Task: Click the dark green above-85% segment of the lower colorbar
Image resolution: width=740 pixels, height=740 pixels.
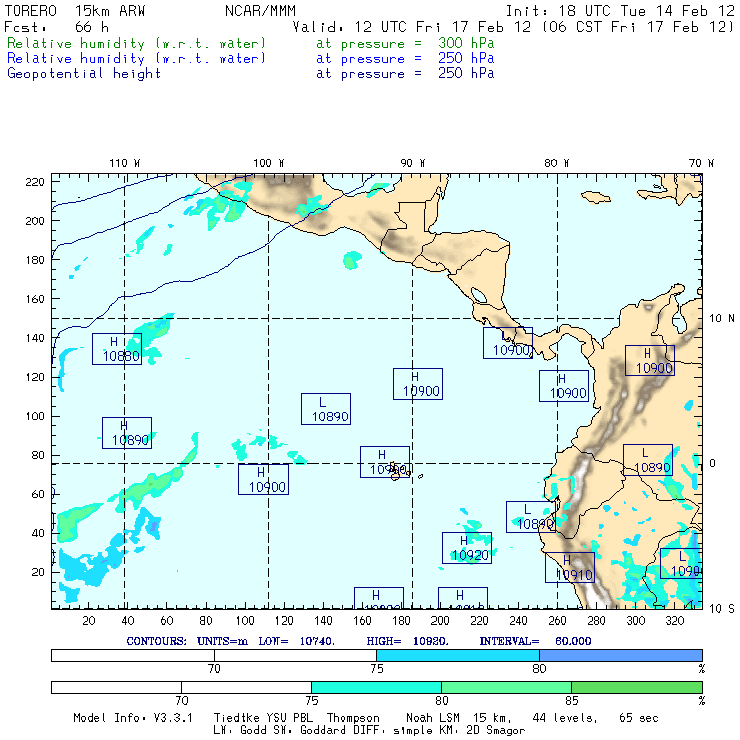Action: click(637, 687)
